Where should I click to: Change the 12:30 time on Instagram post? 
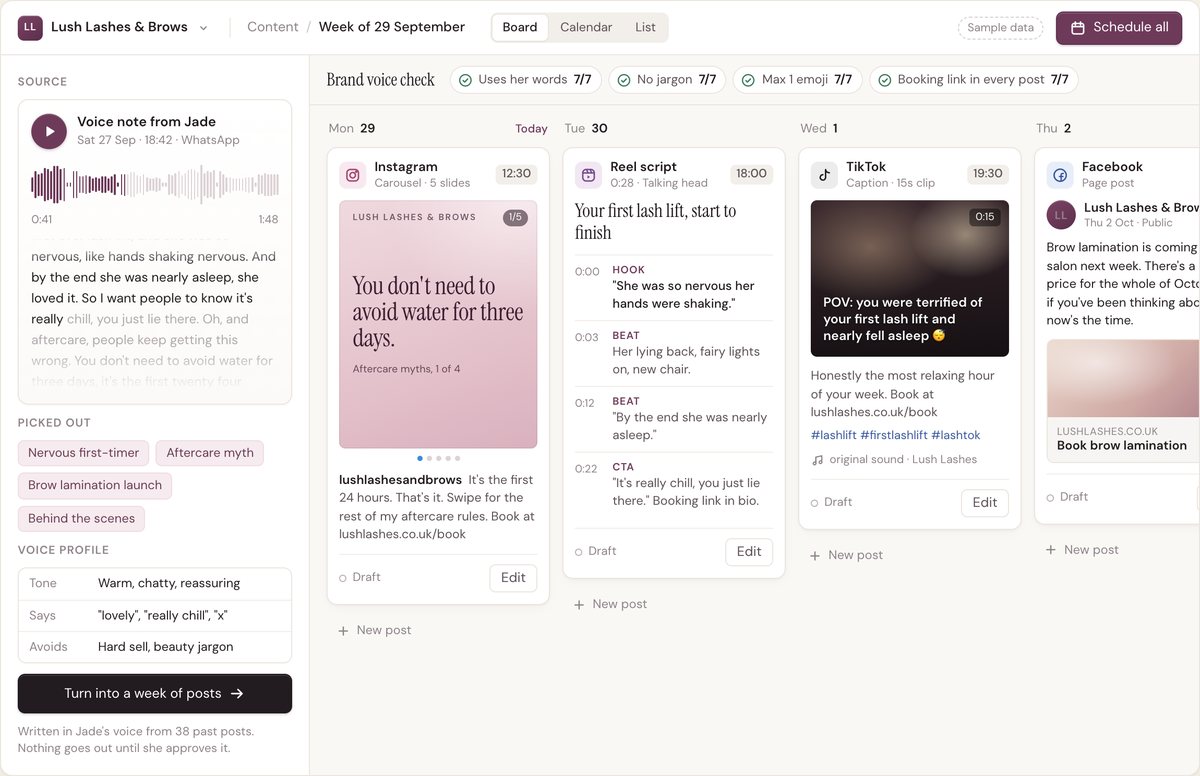[516, 174]
